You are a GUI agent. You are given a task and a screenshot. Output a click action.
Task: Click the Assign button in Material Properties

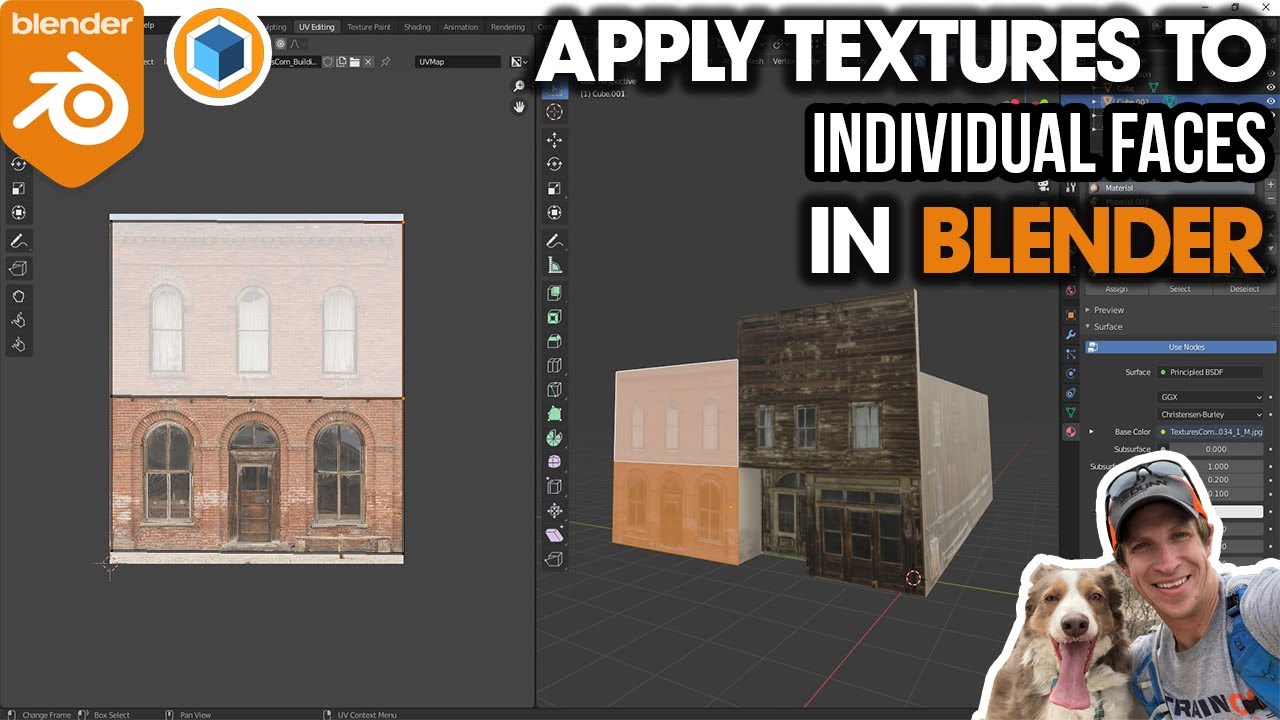pos(1117,289)
